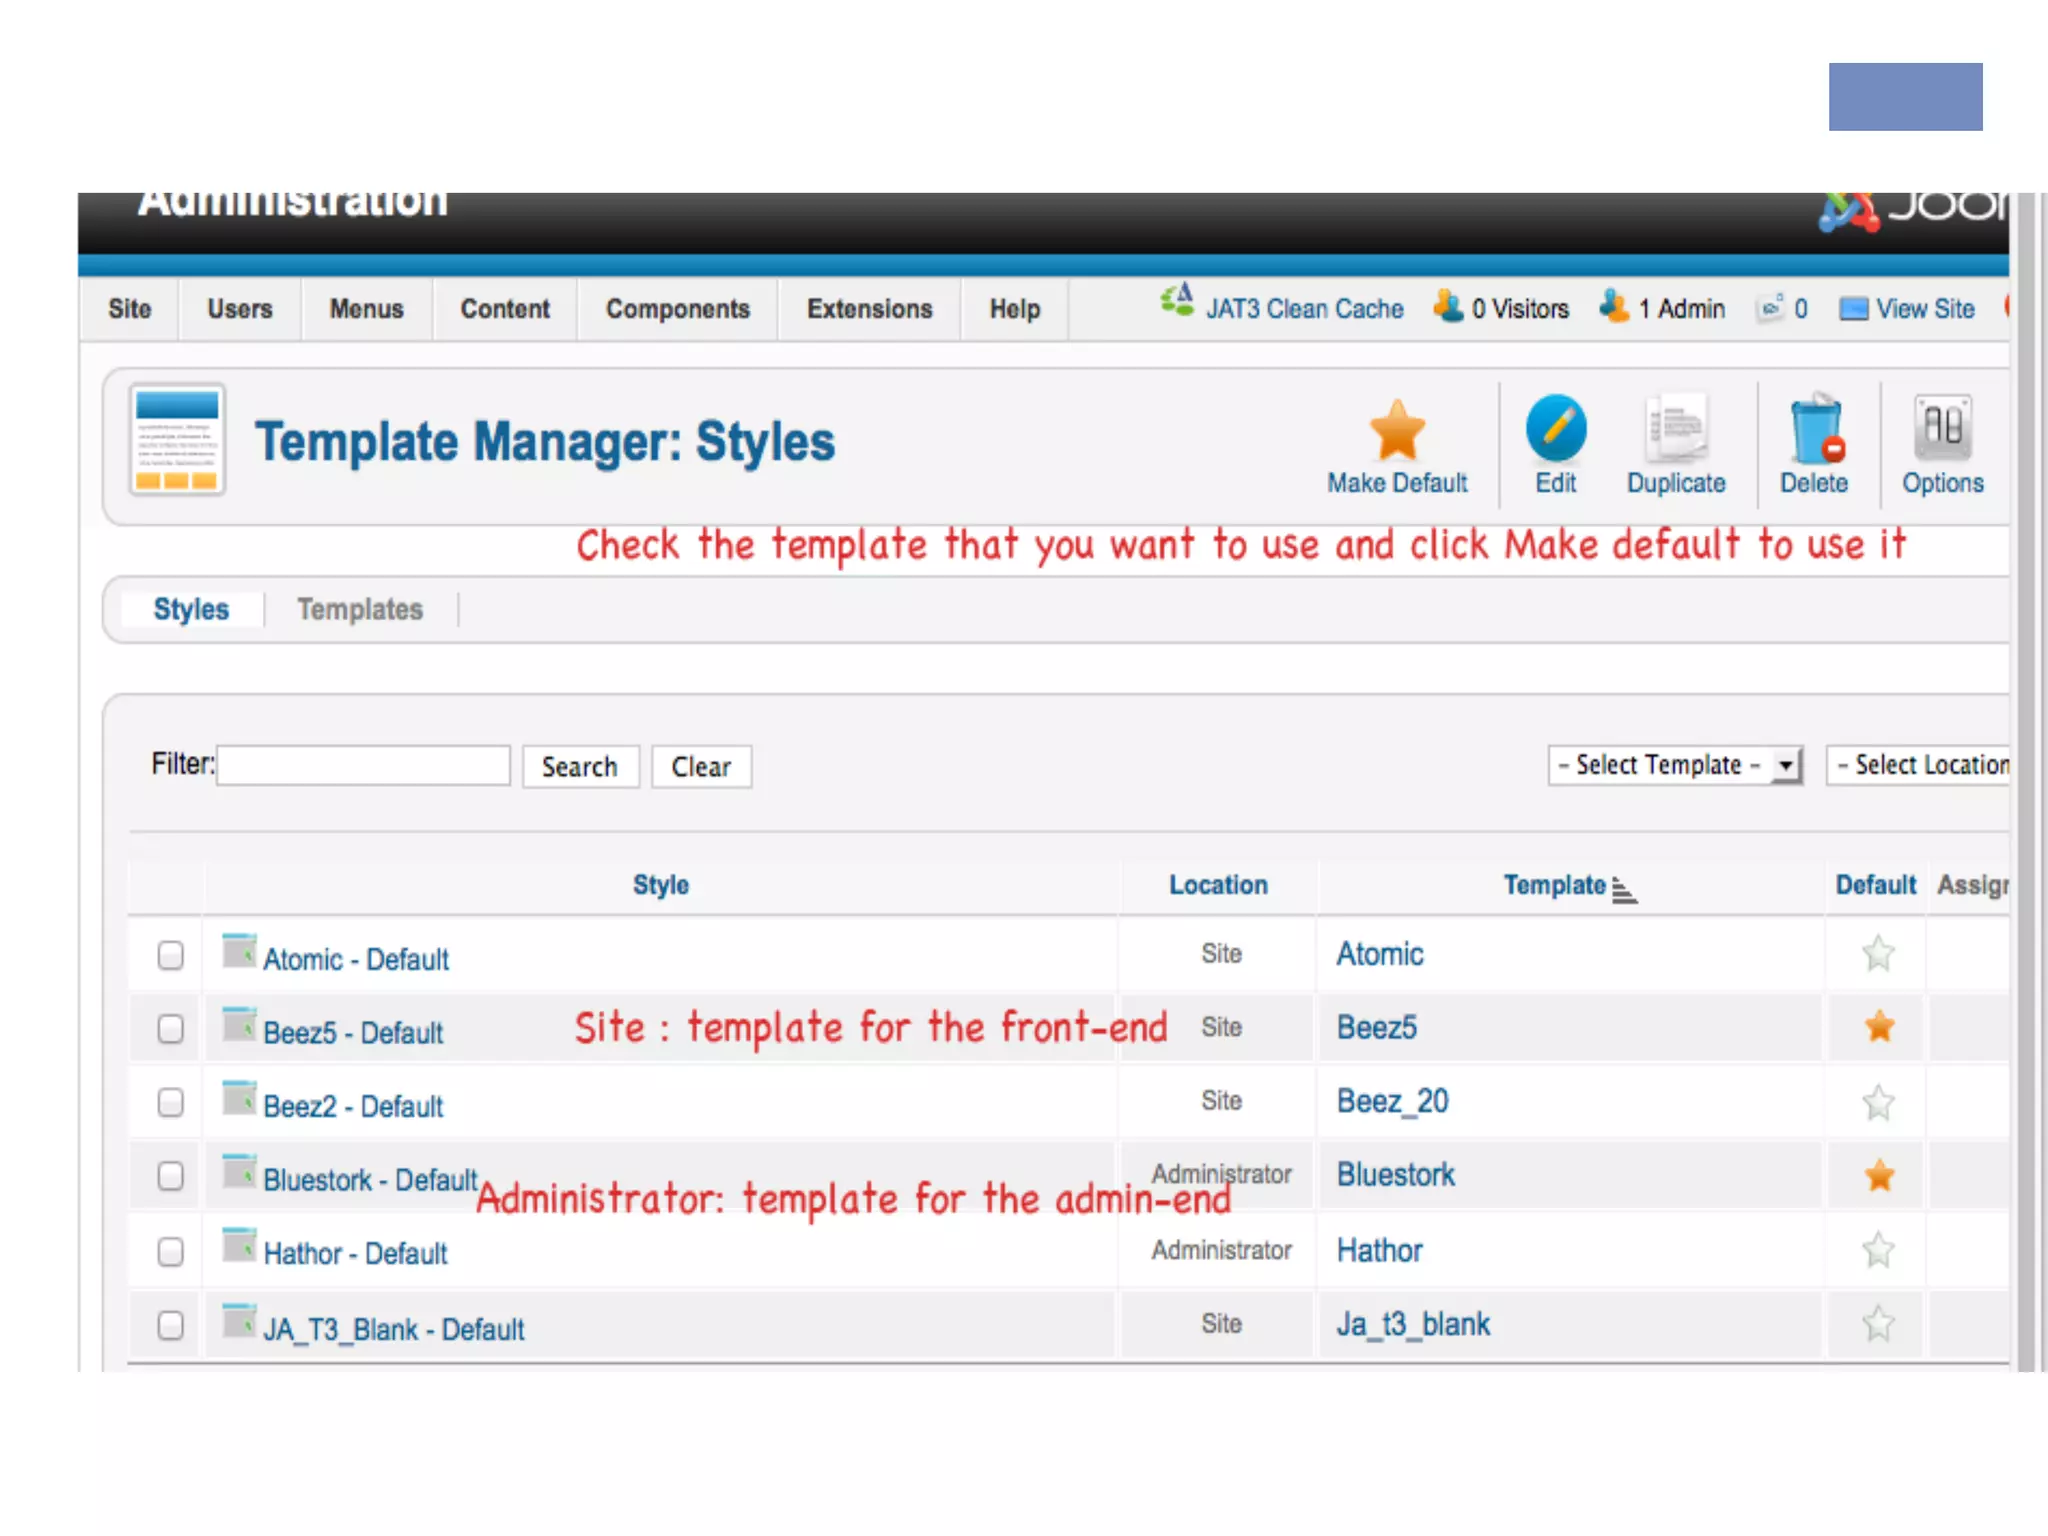Switch to the Templates tab
The width and height of the screenshot is (2048, 1536).
click(360, 609)
